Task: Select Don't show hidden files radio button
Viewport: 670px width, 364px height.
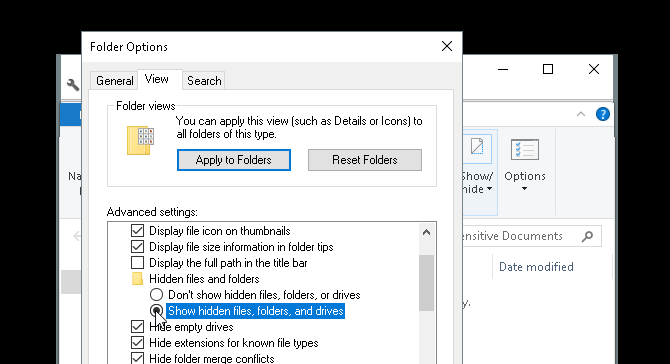Action: pyautogui.click(x=156, y=295)
